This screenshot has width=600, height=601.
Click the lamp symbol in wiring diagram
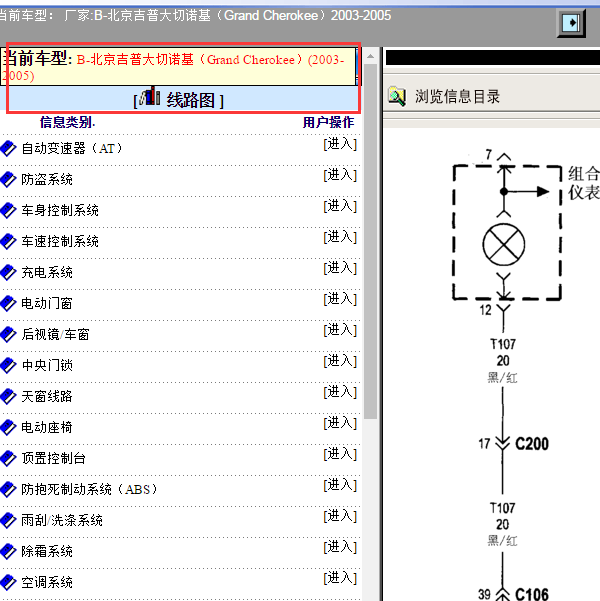(504, 245)
